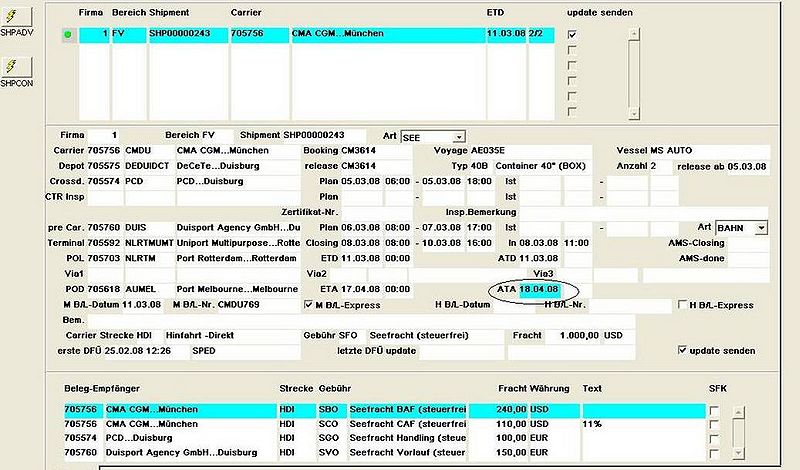Click the Typ field 40B
This screenshot has width=800, height=470.
[480, 166]
